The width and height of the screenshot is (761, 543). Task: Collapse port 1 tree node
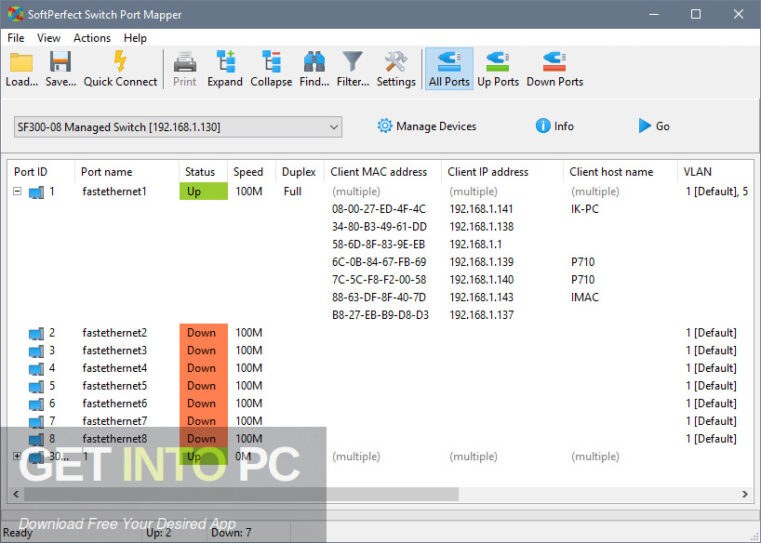(17, 191)
